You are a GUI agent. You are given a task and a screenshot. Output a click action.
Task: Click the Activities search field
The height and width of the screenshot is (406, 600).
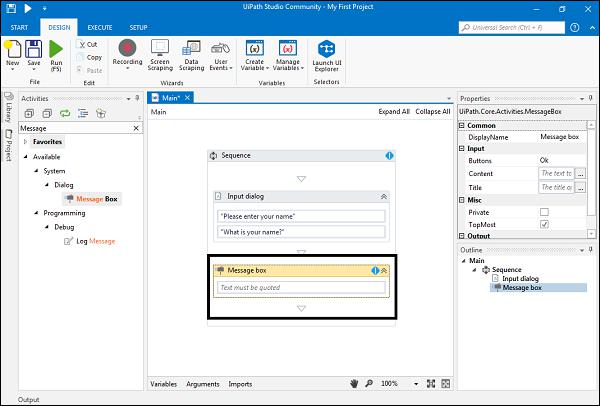click(x=75, y=128)
